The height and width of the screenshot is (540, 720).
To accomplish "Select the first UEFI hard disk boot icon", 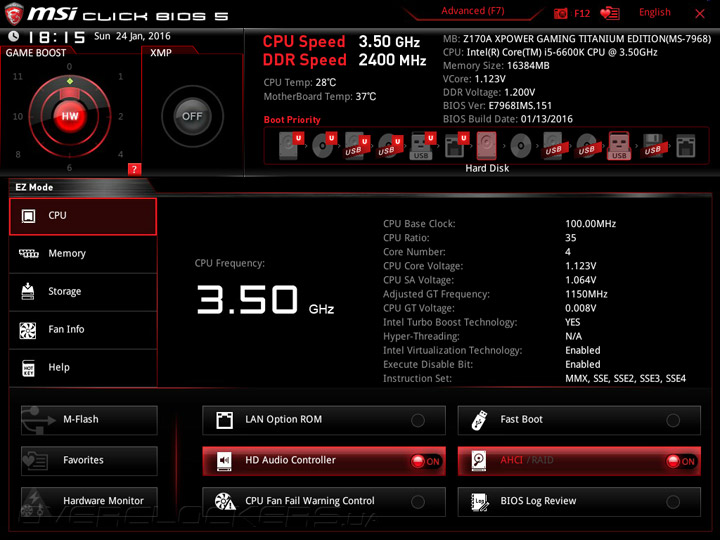I will [x=291, y=146].
